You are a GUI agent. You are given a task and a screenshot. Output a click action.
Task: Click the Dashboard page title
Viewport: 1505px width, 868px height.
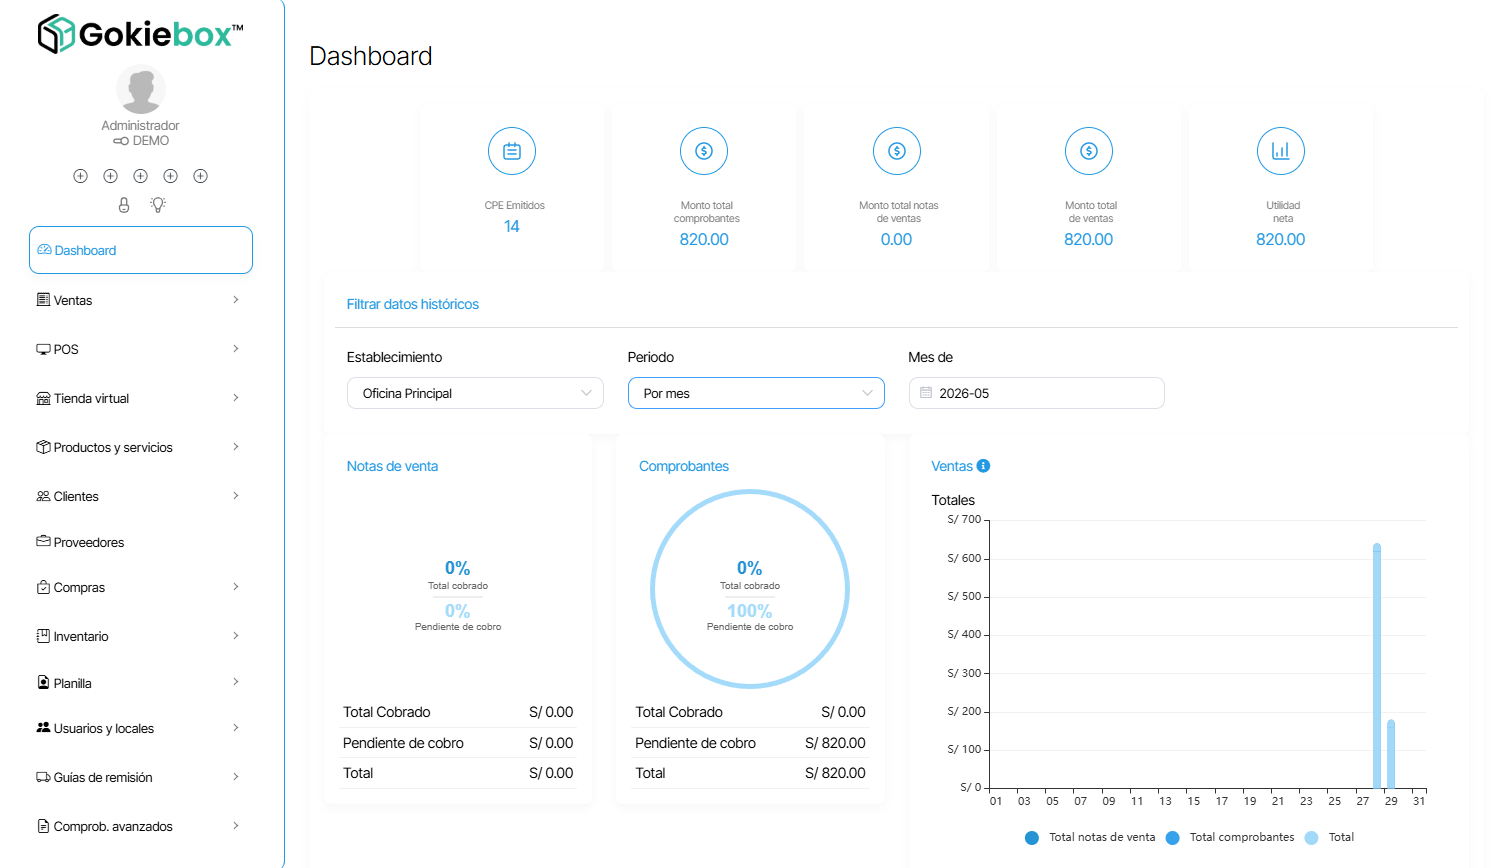click(371, 56)
